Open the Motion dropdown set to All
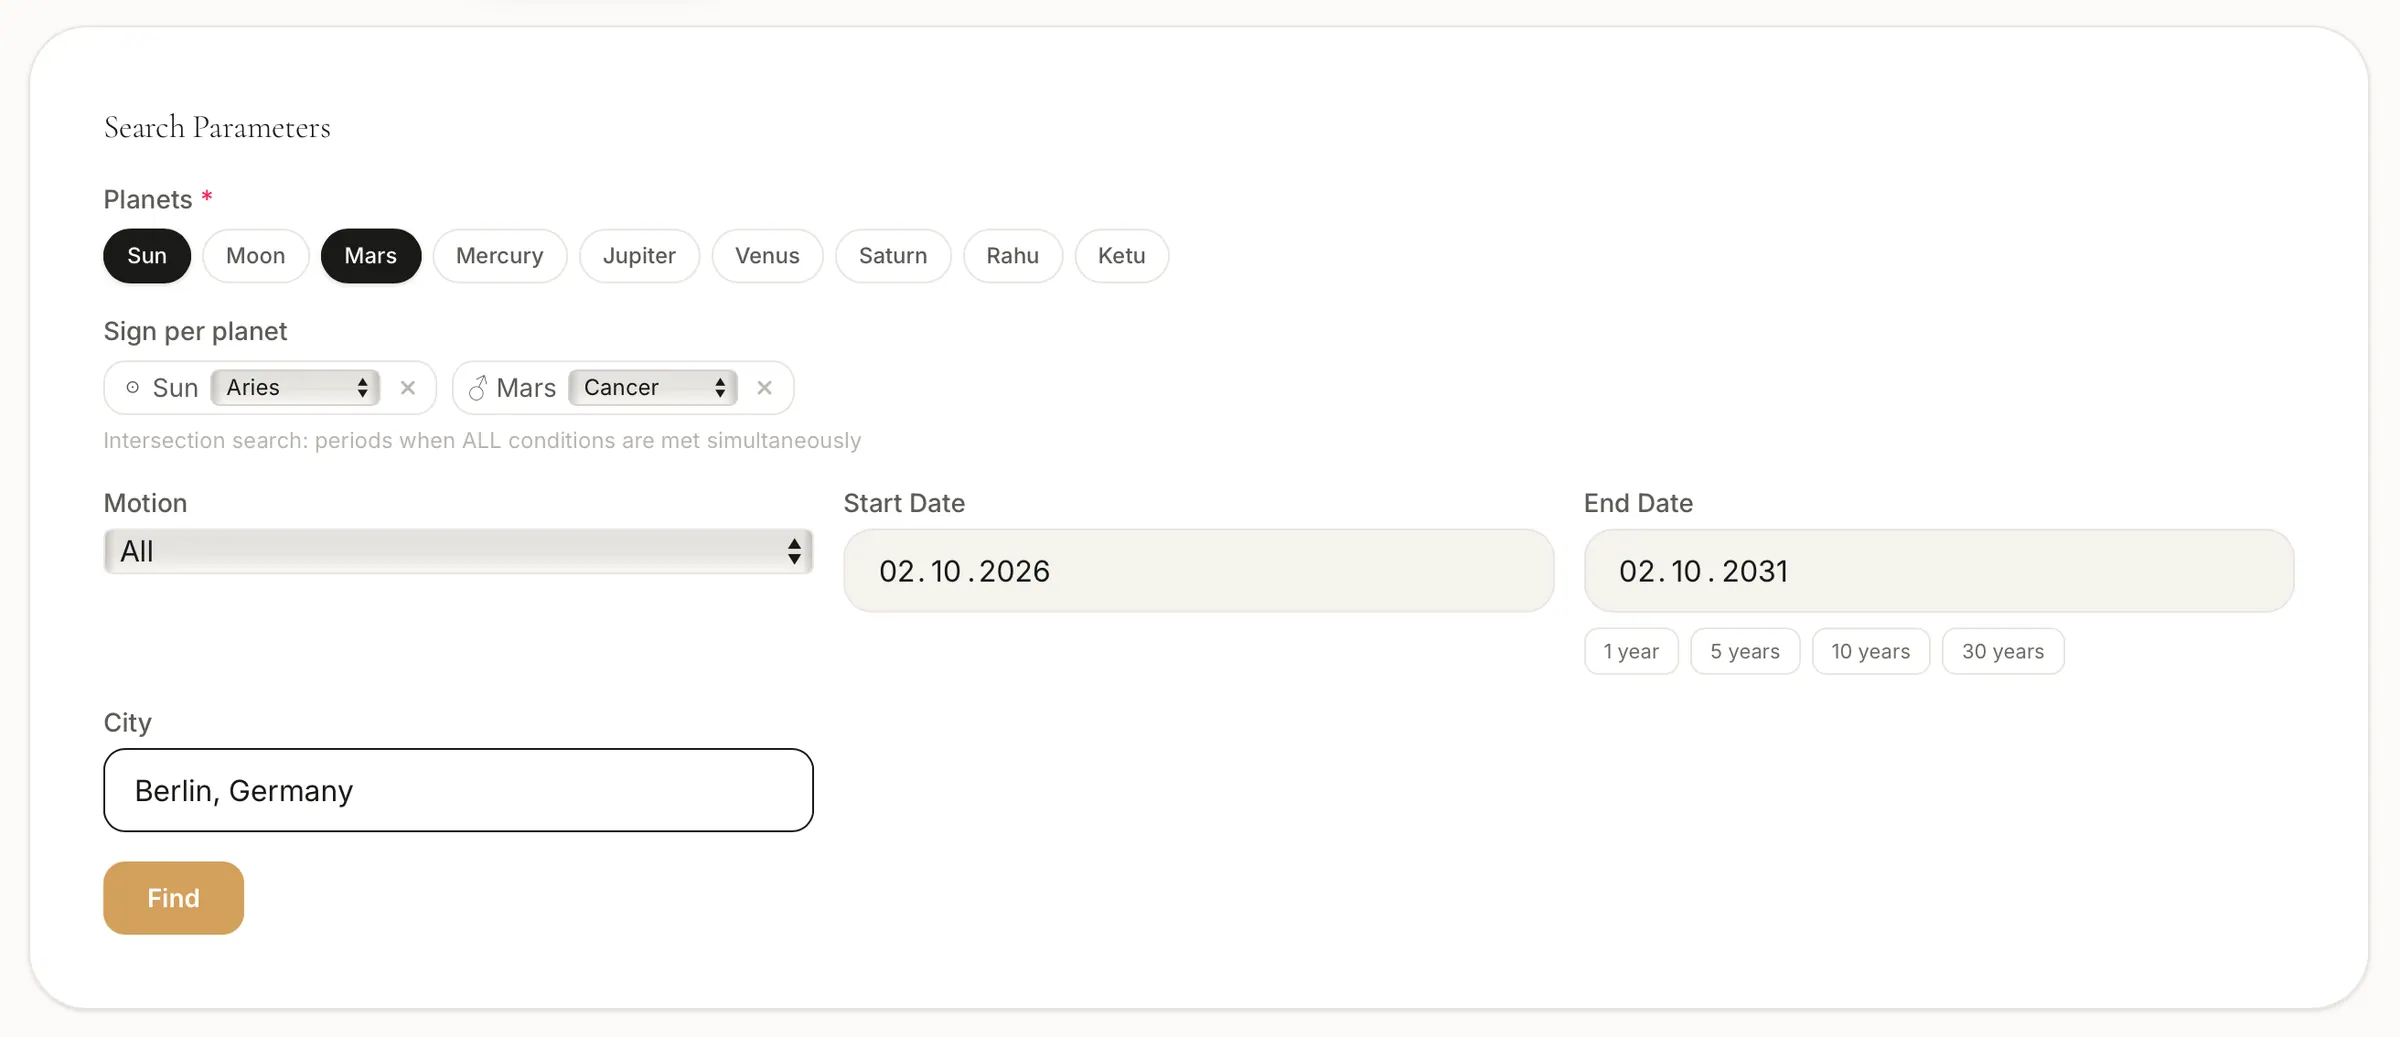Screen dimensions: 2400x1037 (458, 551)
